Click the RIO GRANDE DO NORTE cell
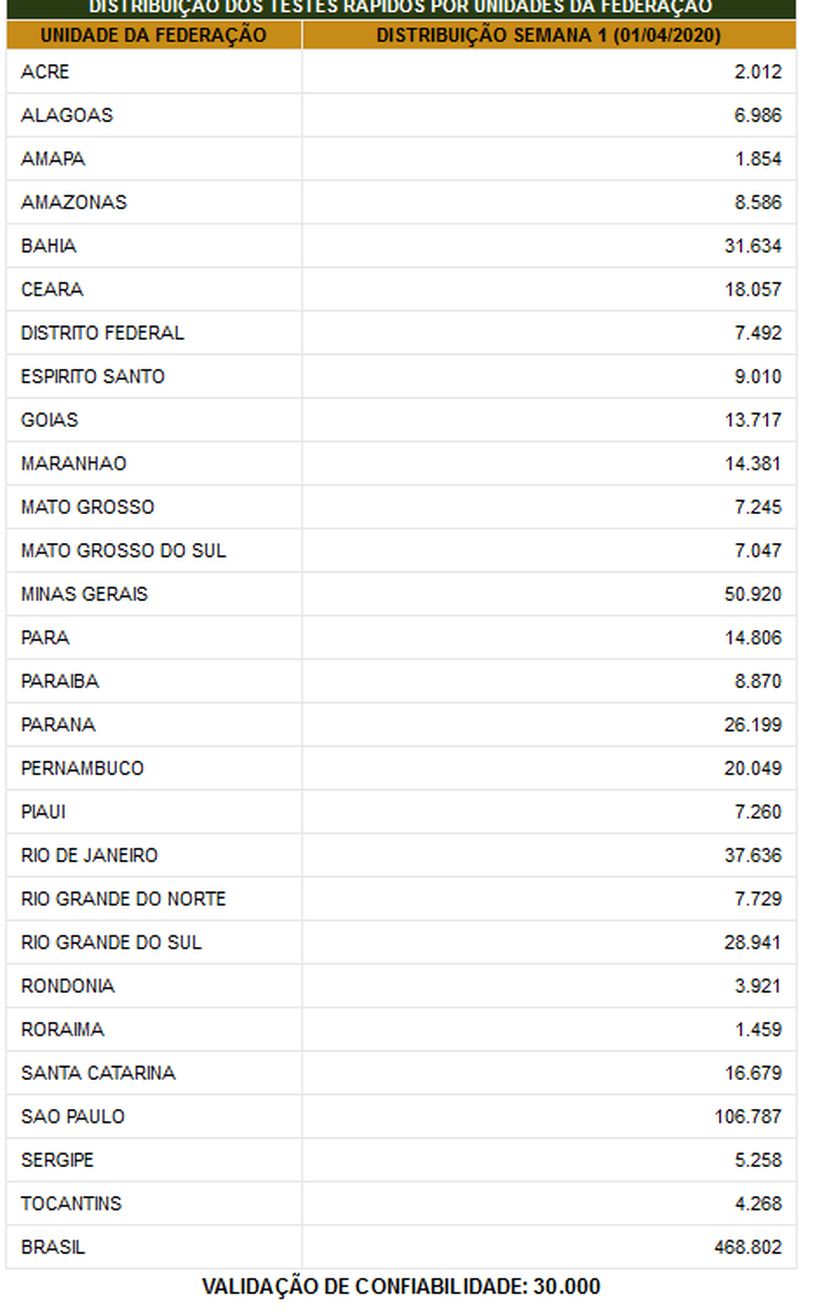The width and height of the screenshot is (822, 1313). (x=123, y=899)
